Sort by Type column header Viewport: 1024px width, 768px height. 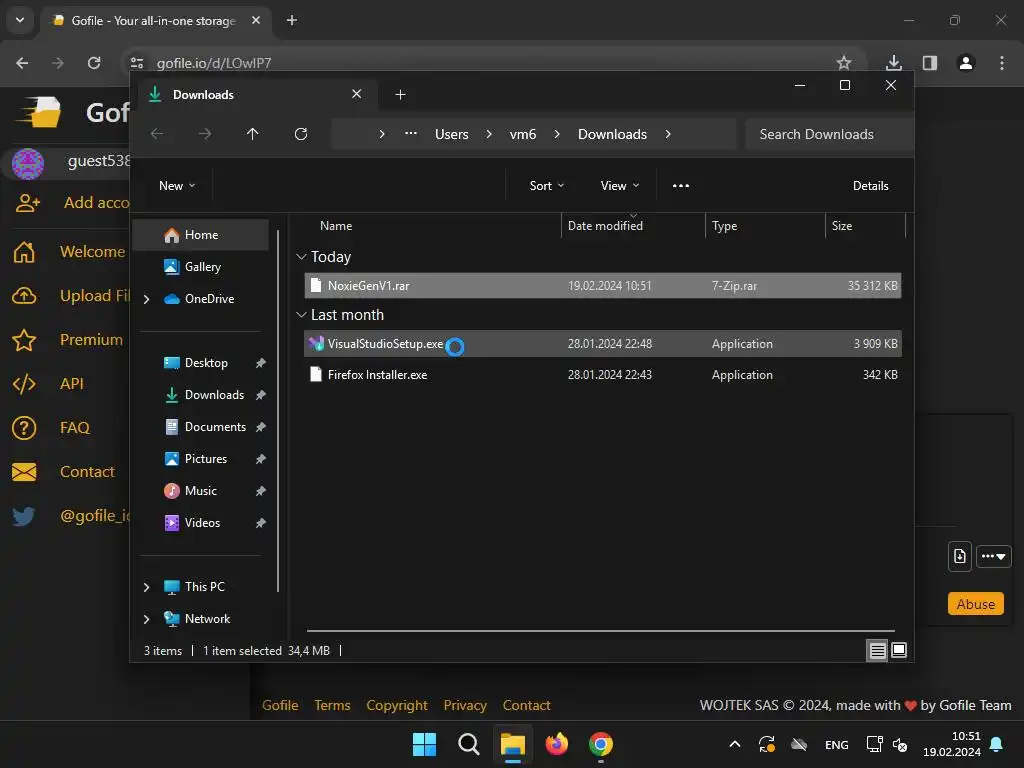pyautogui.click(x=765, y=226)
